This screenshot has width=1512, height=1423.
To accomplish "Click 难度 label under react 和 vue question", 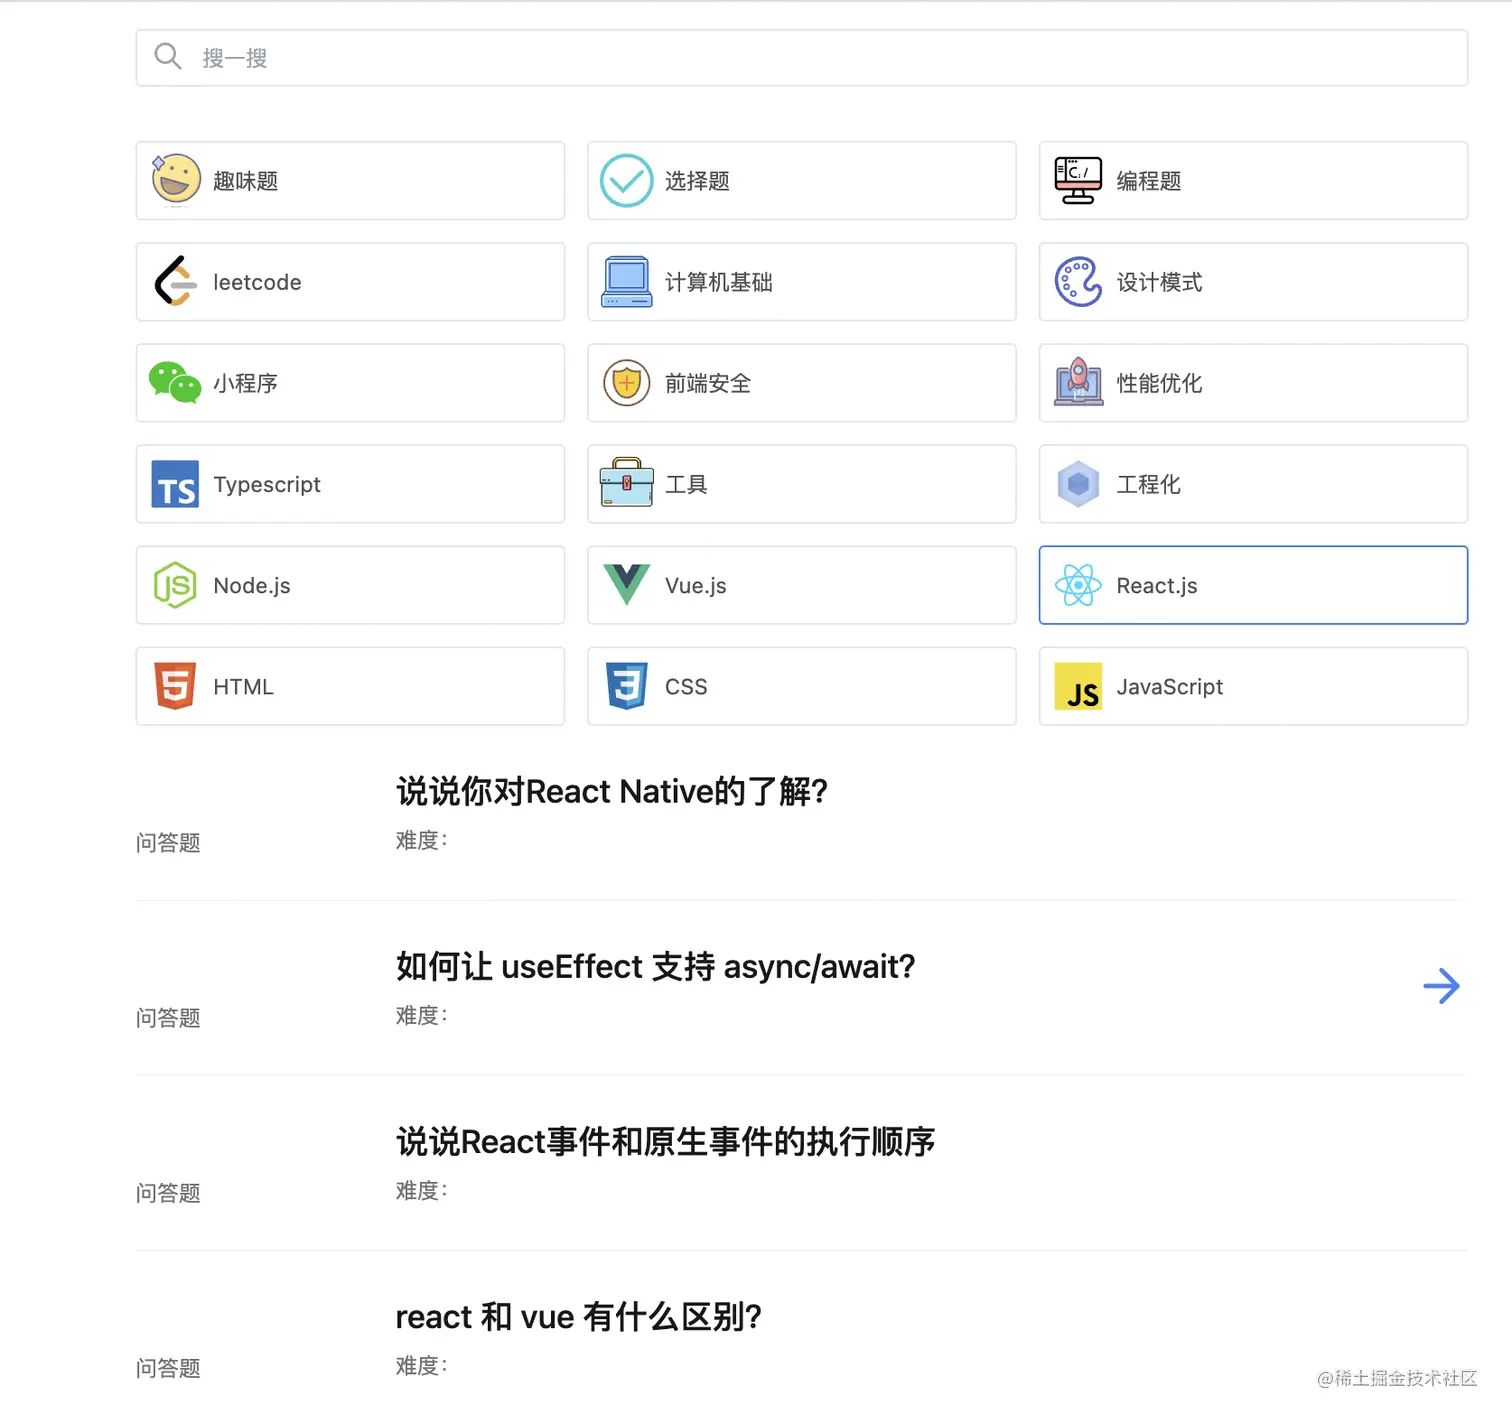I will point(421,1365).
